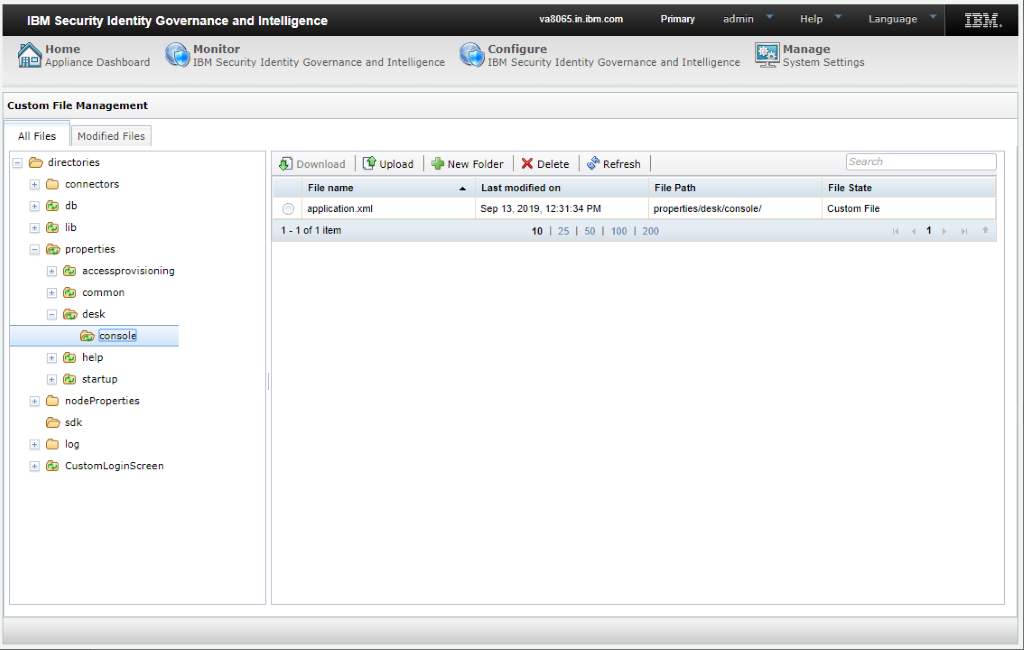
Task: Expand the lib tree node
Action: point(35,228)
